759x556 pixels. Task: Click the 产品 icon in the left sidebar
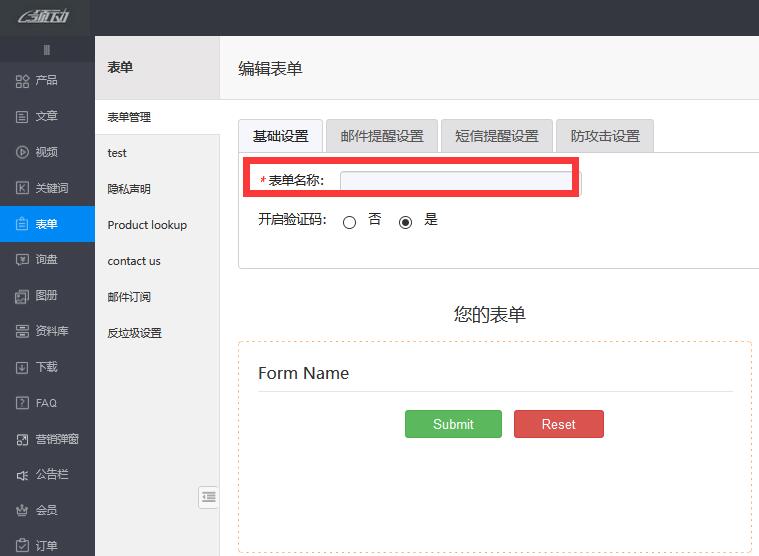(22, 81)
